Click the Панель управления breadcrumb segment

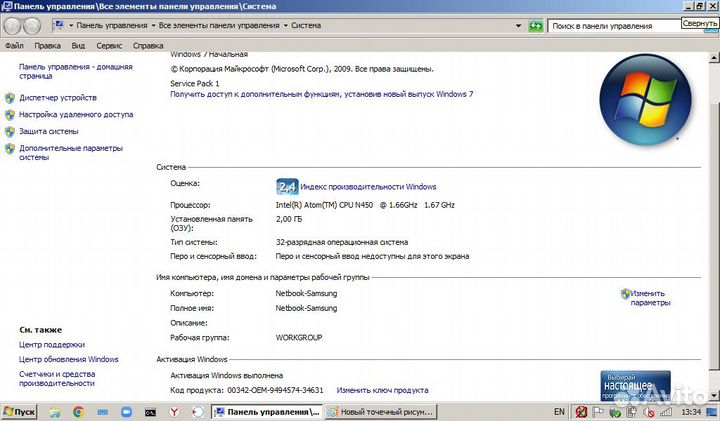(x=112, y=26)
